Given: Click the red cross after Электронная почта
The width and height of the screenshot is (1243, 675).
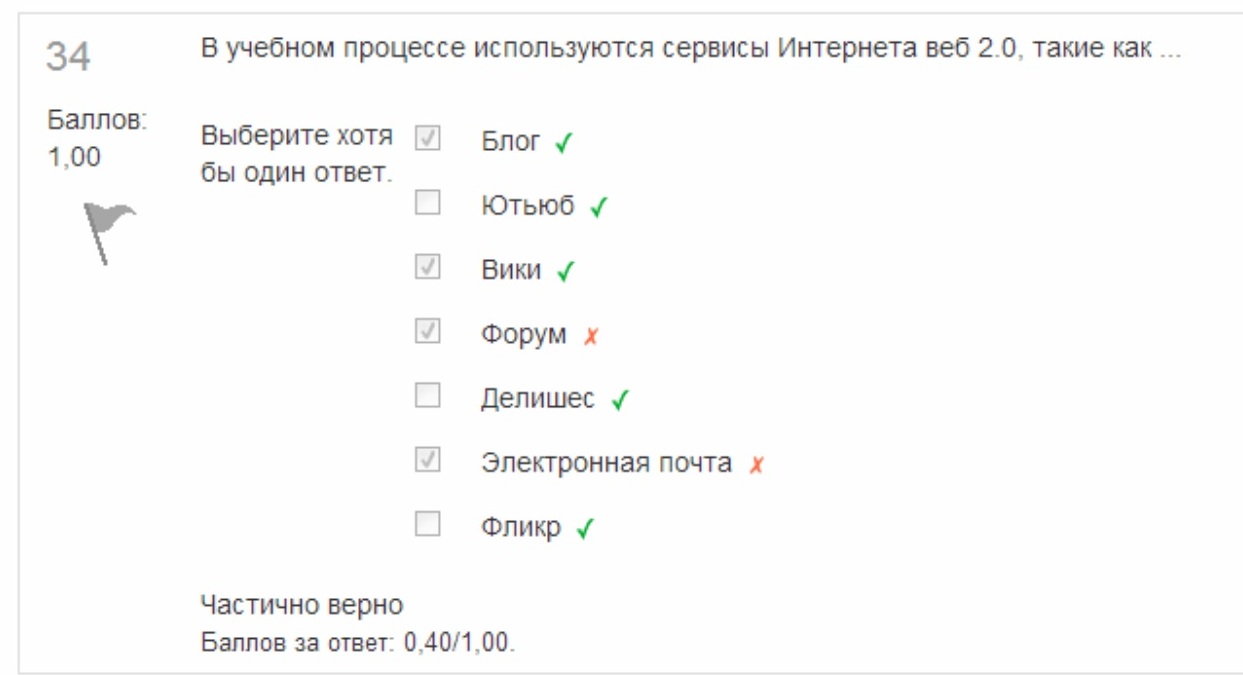Looking at the screenshot, I should 756,465.
